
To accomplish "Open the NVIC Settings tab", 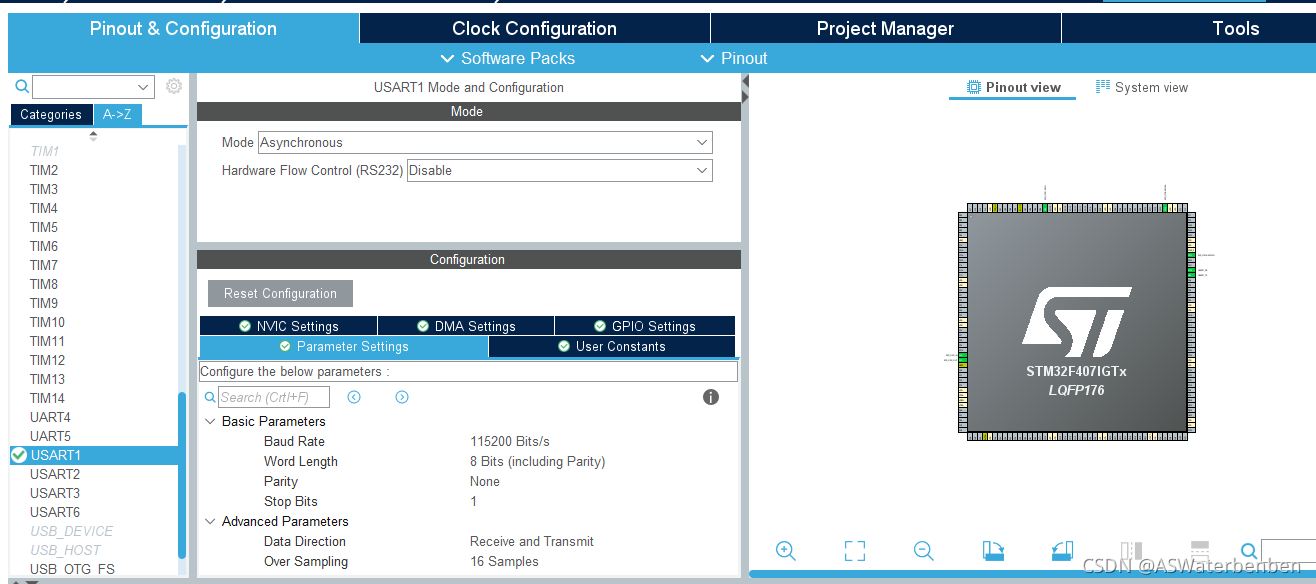I will tap(288, 326).
